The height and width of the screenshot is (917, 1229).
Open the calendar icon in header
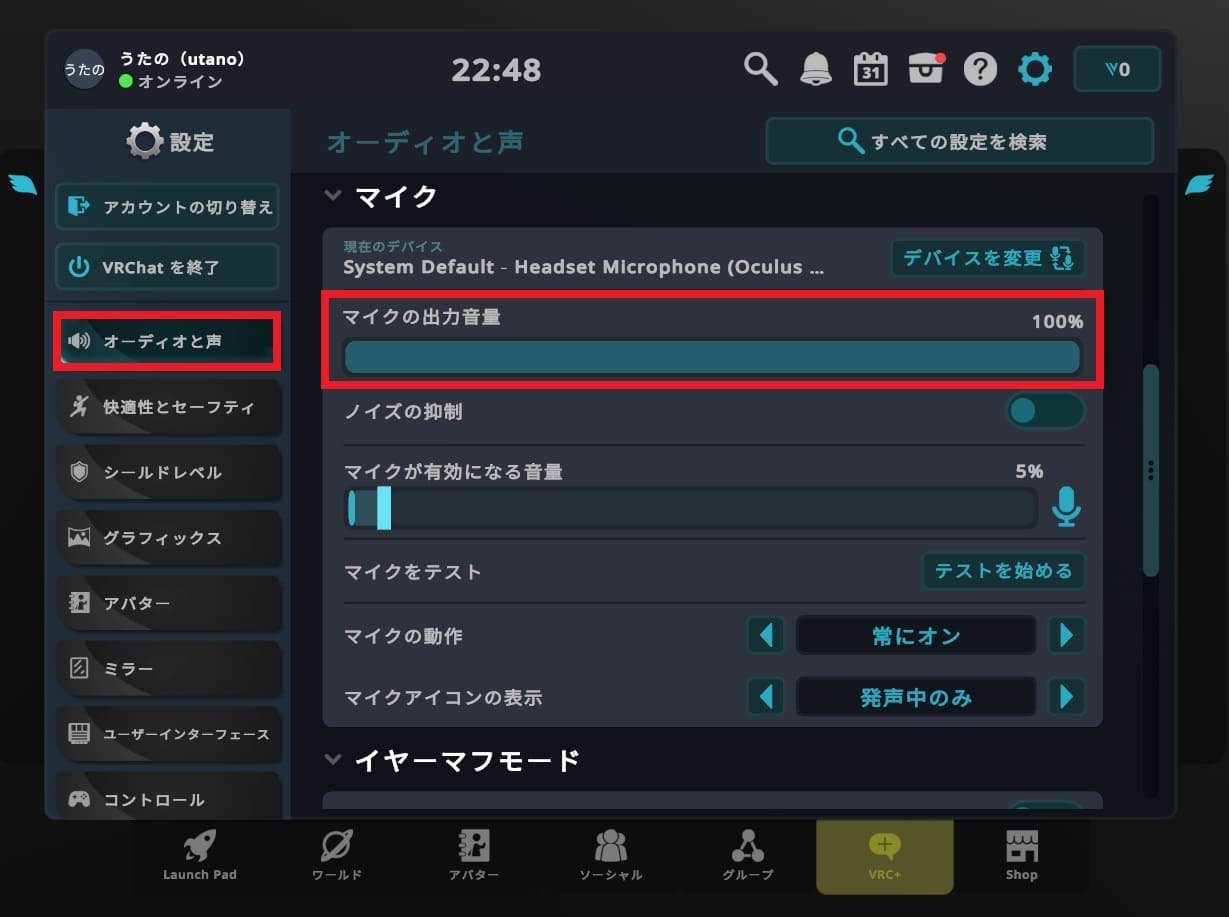click(870, 69)
